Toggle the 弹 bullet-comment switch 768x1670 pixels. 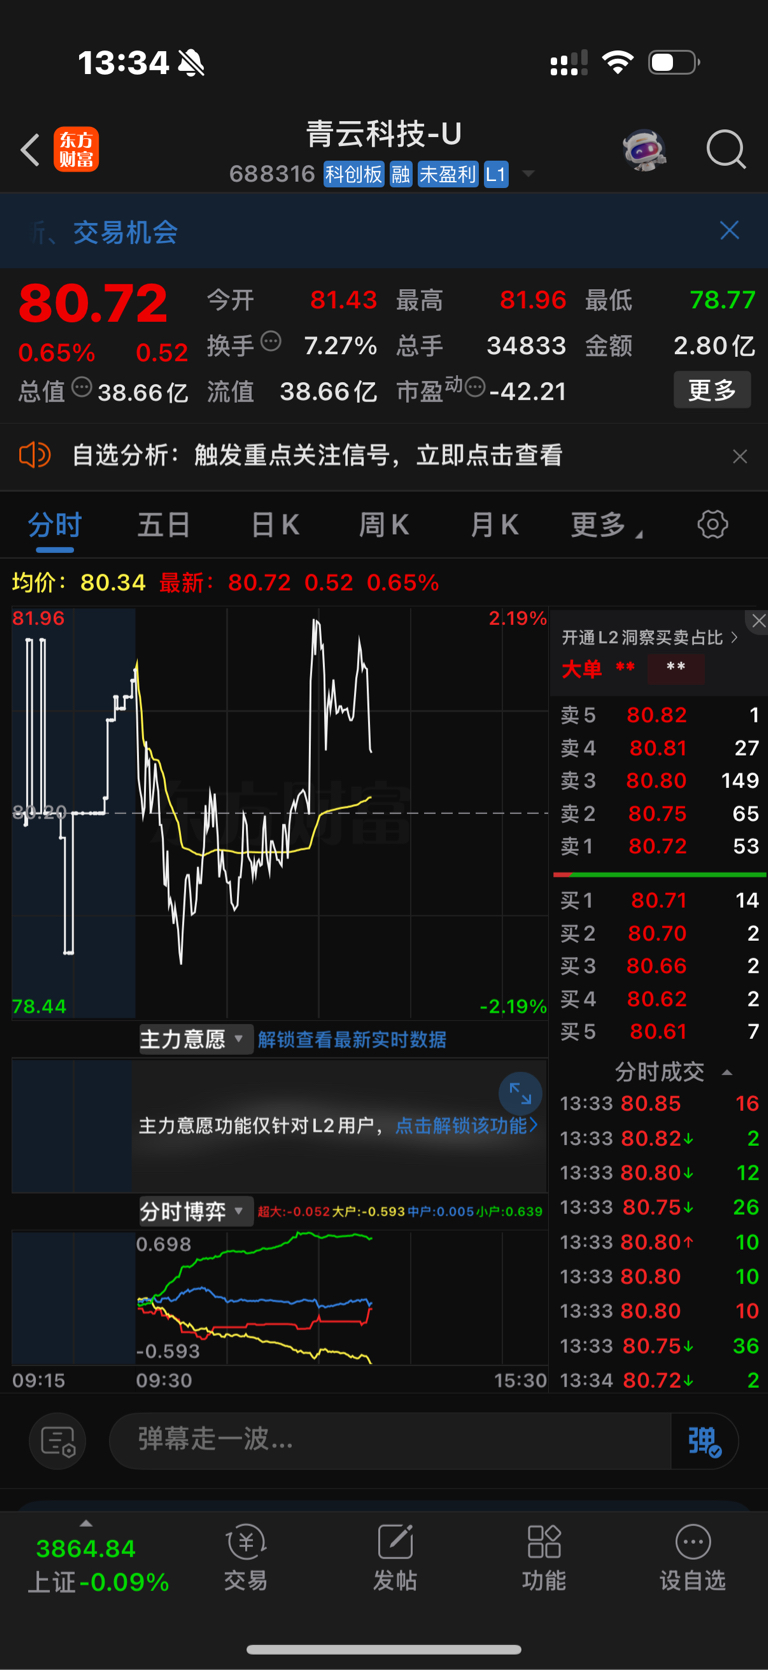pos(705,1441)
